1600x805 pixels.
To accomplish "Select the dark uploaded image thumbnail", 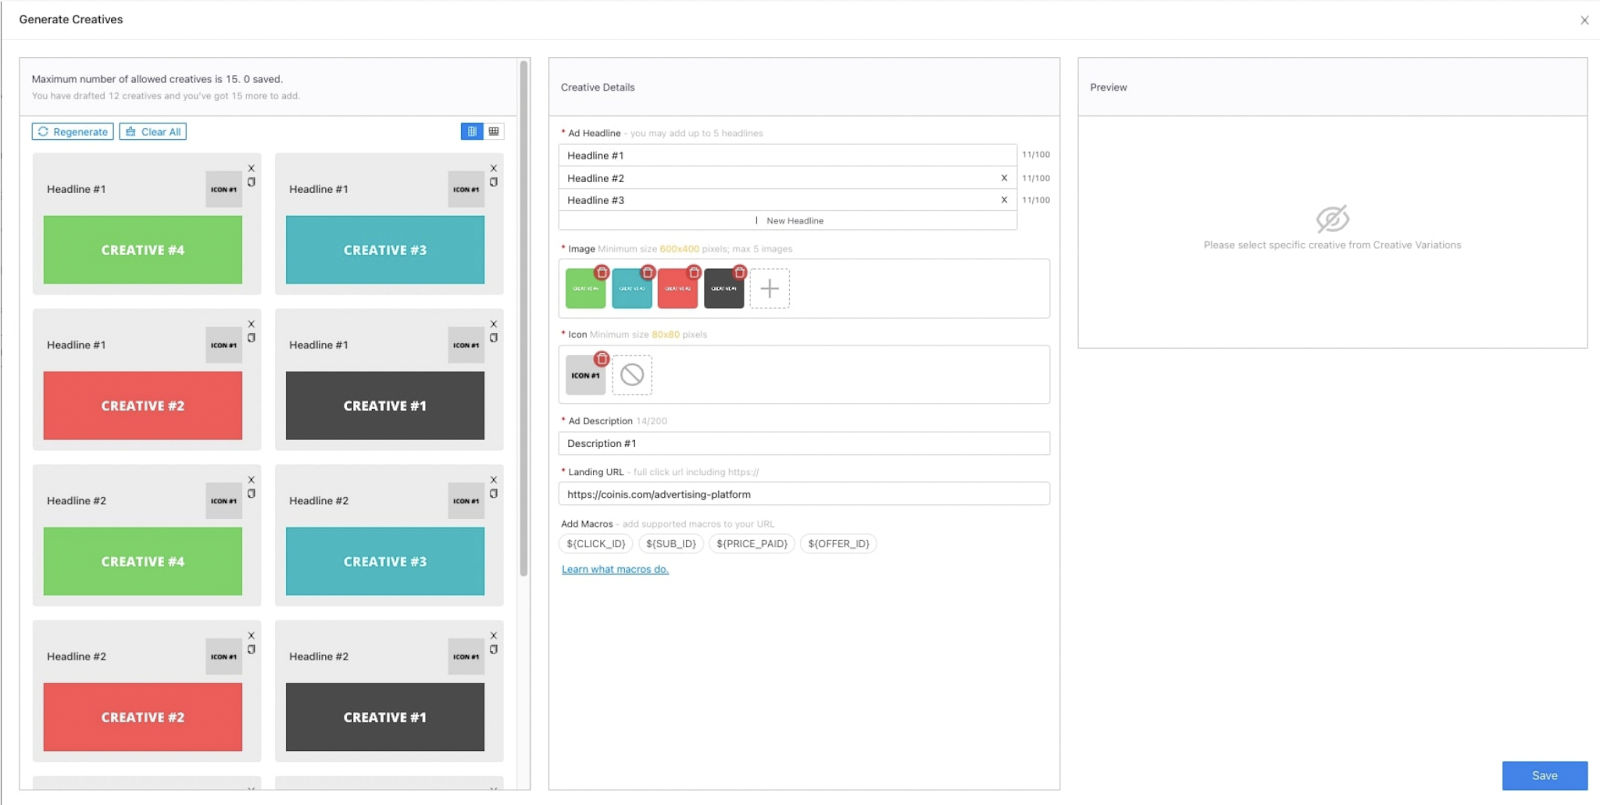I will (x=723, y=290).
